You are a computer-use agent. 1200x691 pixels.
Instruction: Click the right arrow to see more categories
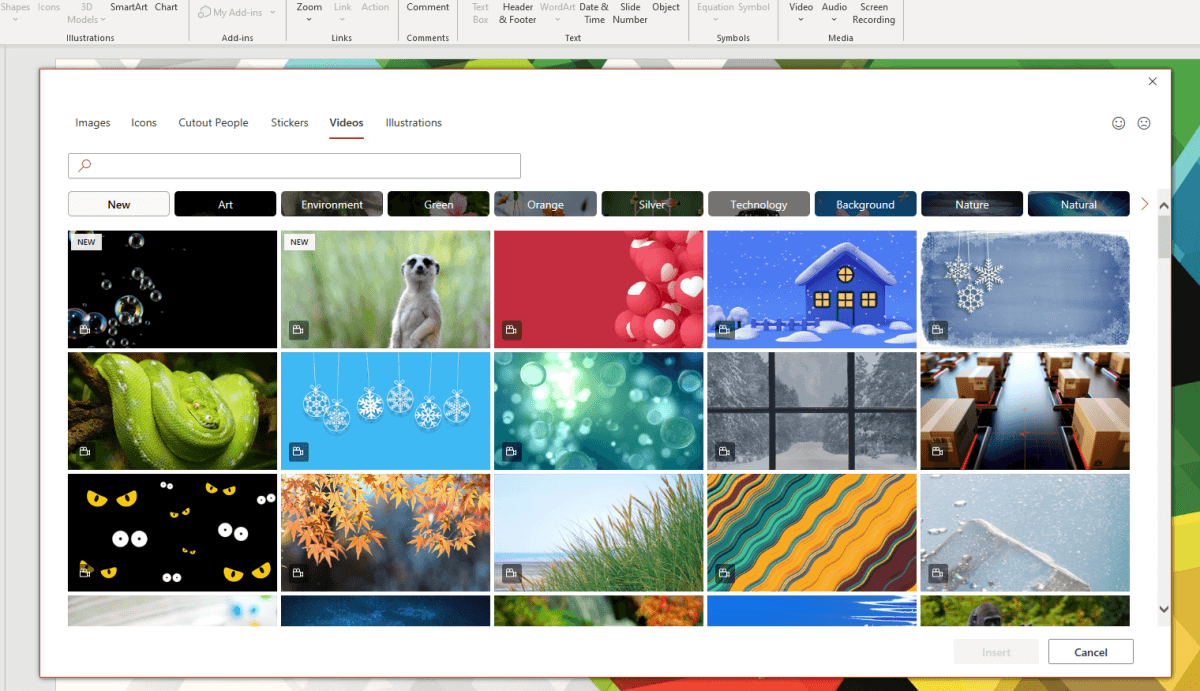1144,203
